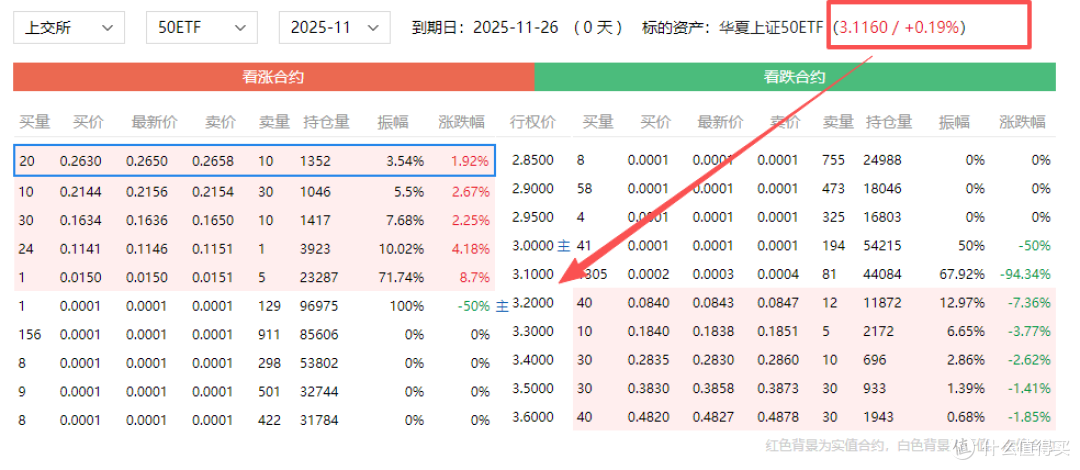This screenshot has width=1080, height=470.
Task: Select strike price 2.8500 row
Action: pos(533,161)
